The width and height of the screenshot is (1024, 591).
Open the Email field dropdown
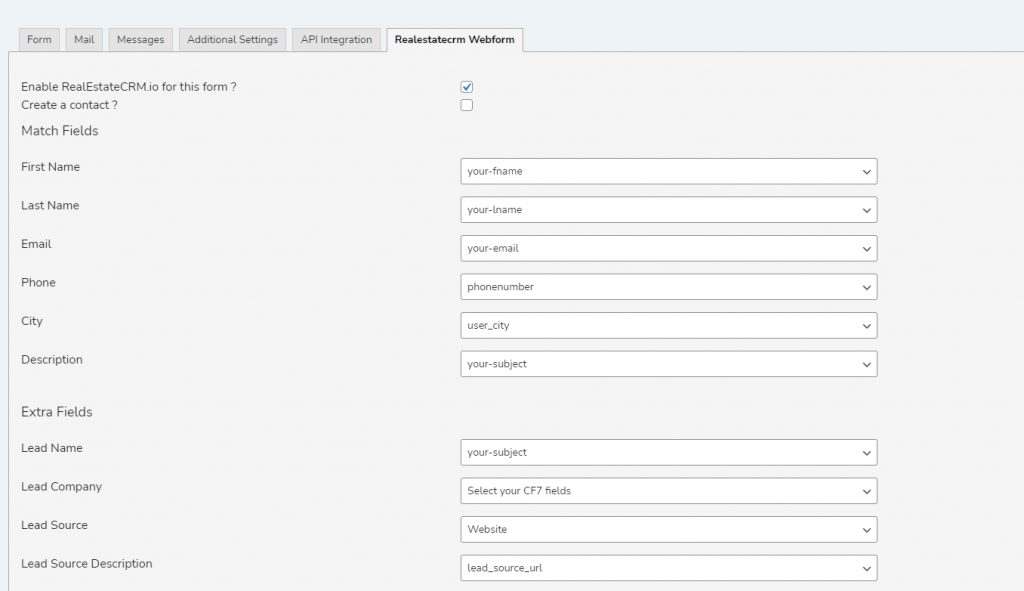click(668, 248)
